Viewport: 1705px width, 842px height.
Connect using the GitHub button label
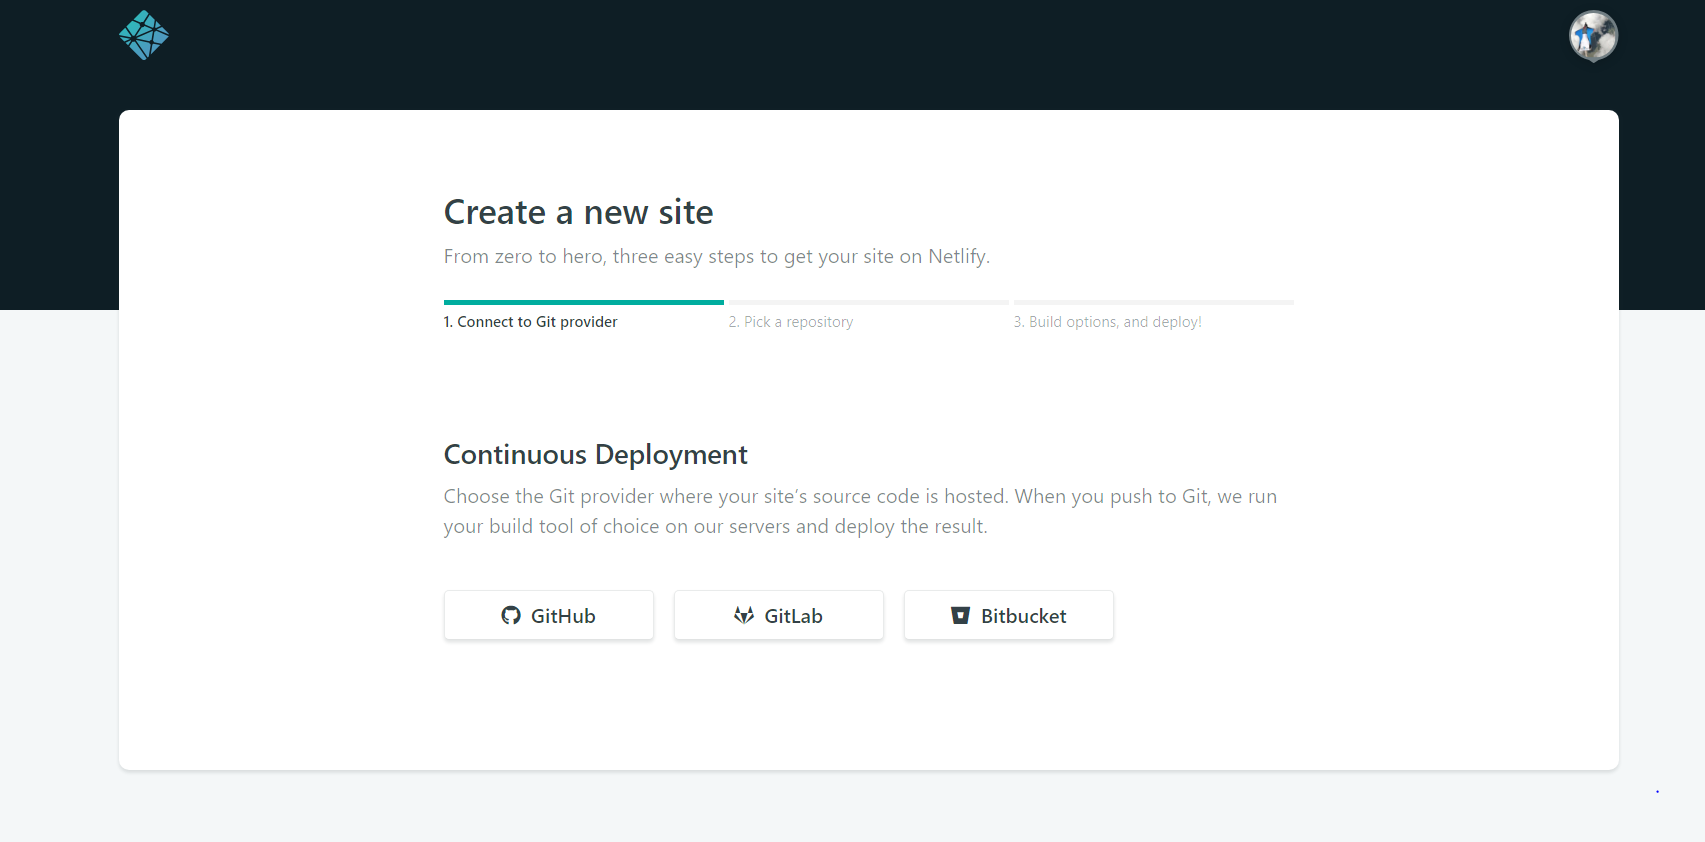[563, 616]
